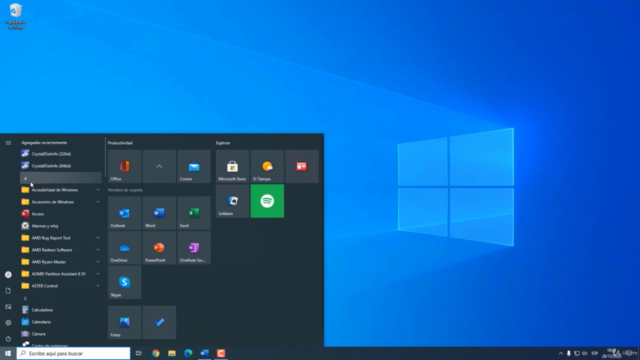Open the orange Camtasia taskbar icon

tap(221, 353)
